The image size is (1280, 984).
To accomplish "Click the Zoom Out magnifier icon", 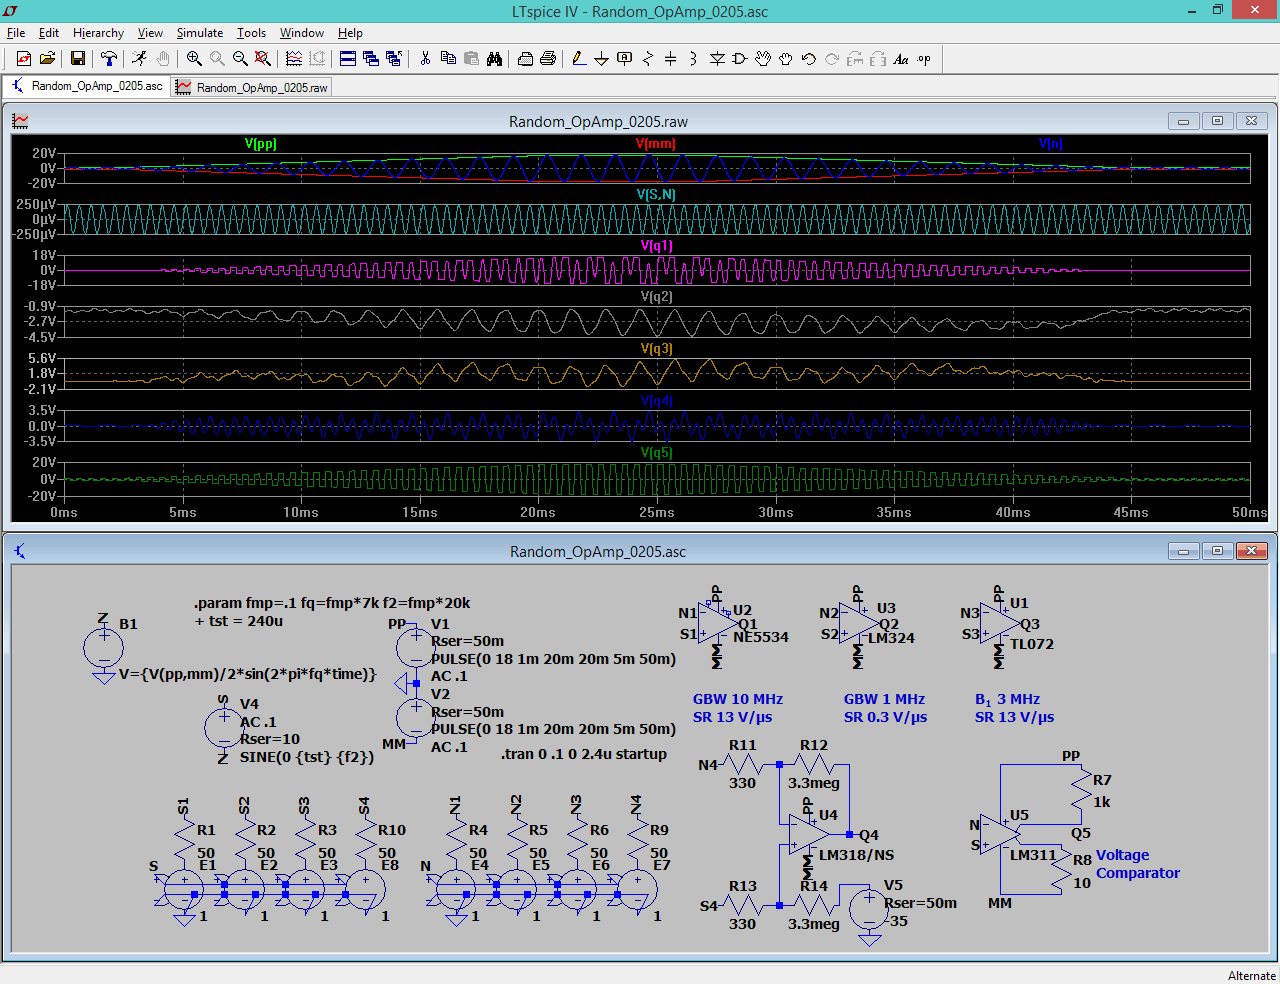I will [x=240, y=59].
